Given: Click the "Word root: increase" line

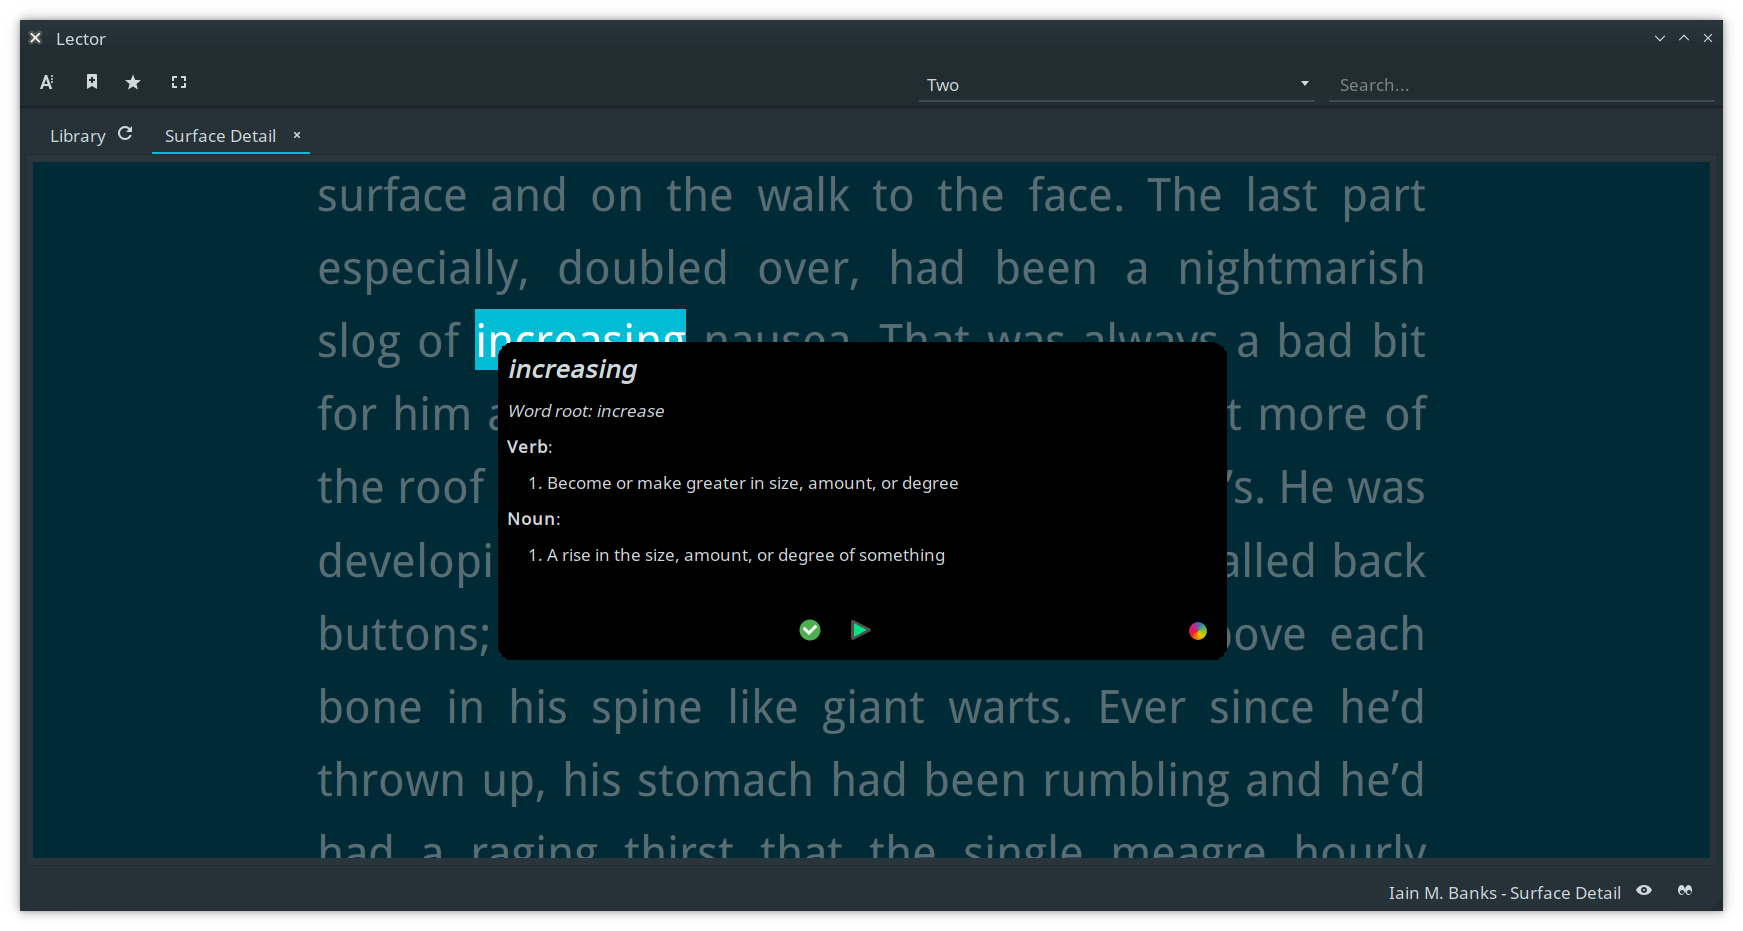Looking at the screenshot, I should coord(586,411).
